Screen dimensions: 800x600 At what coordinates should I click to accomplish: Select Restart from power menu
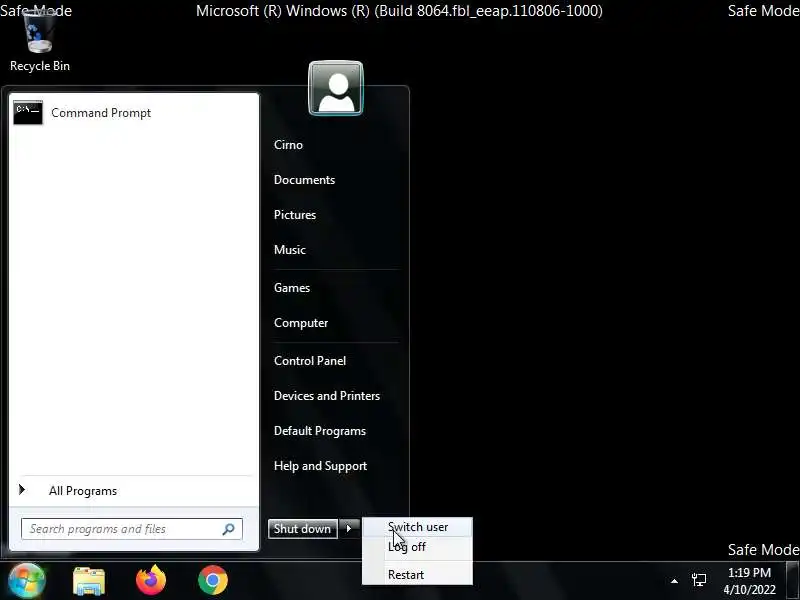tap(417, 575)
